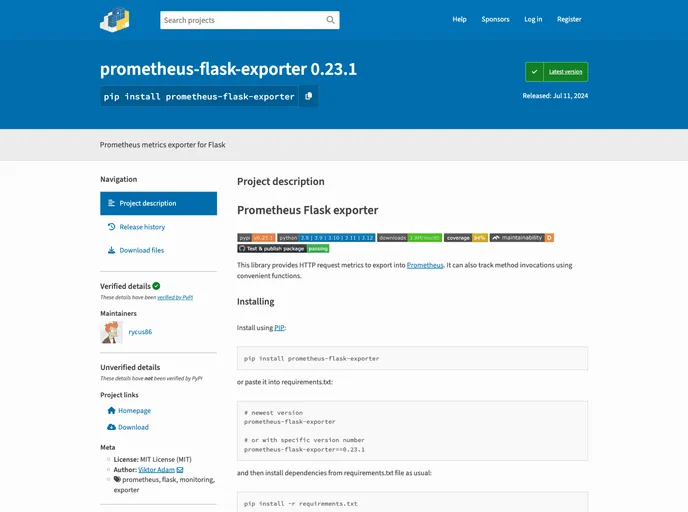Open the Sponsors page
The image size is (688, 512).
click(495, 19)
